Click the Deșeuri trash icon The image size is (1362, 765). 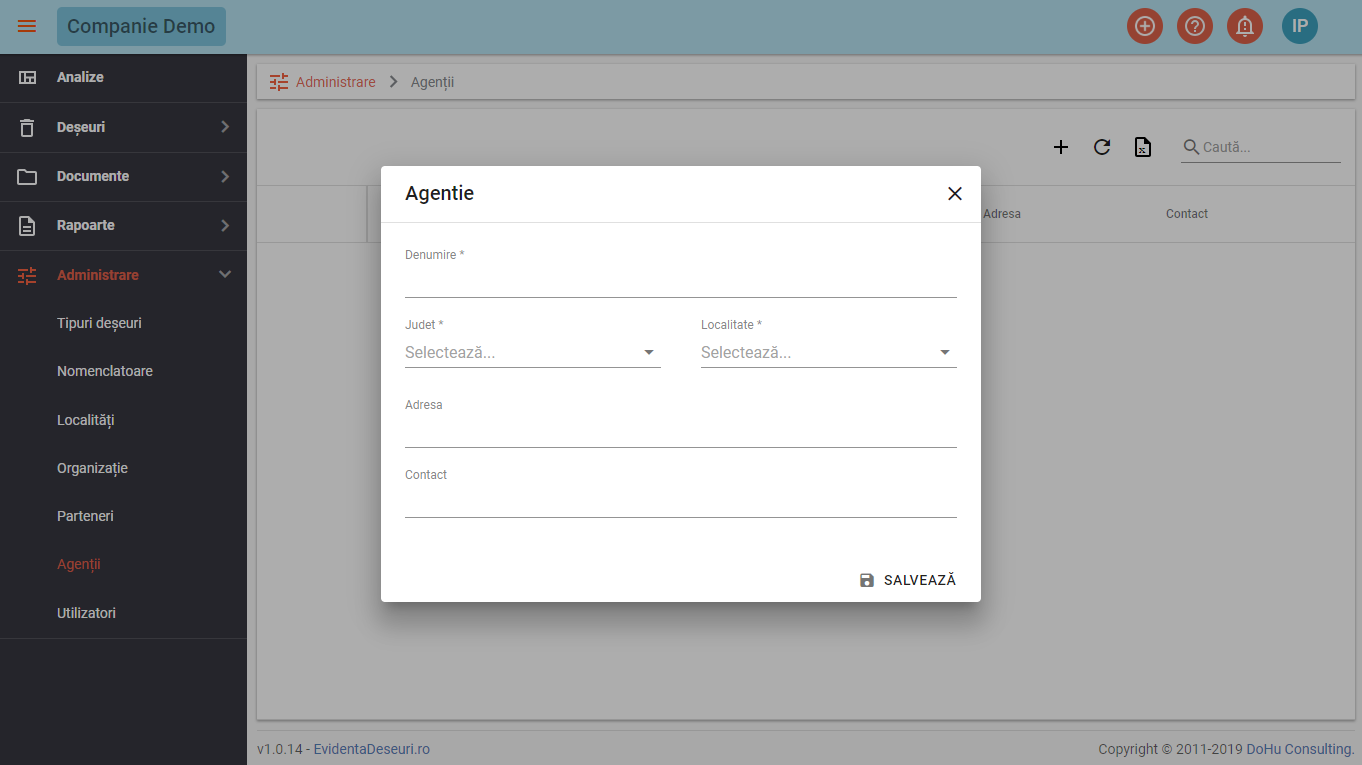(27, 127)
